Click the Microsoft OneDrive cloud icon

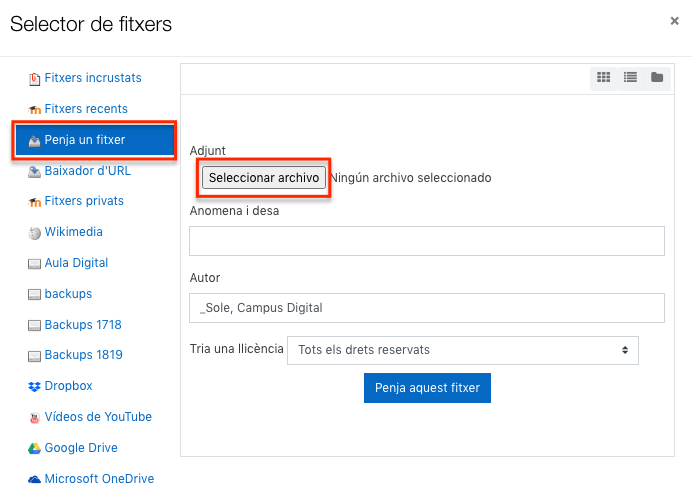point(35,479)
